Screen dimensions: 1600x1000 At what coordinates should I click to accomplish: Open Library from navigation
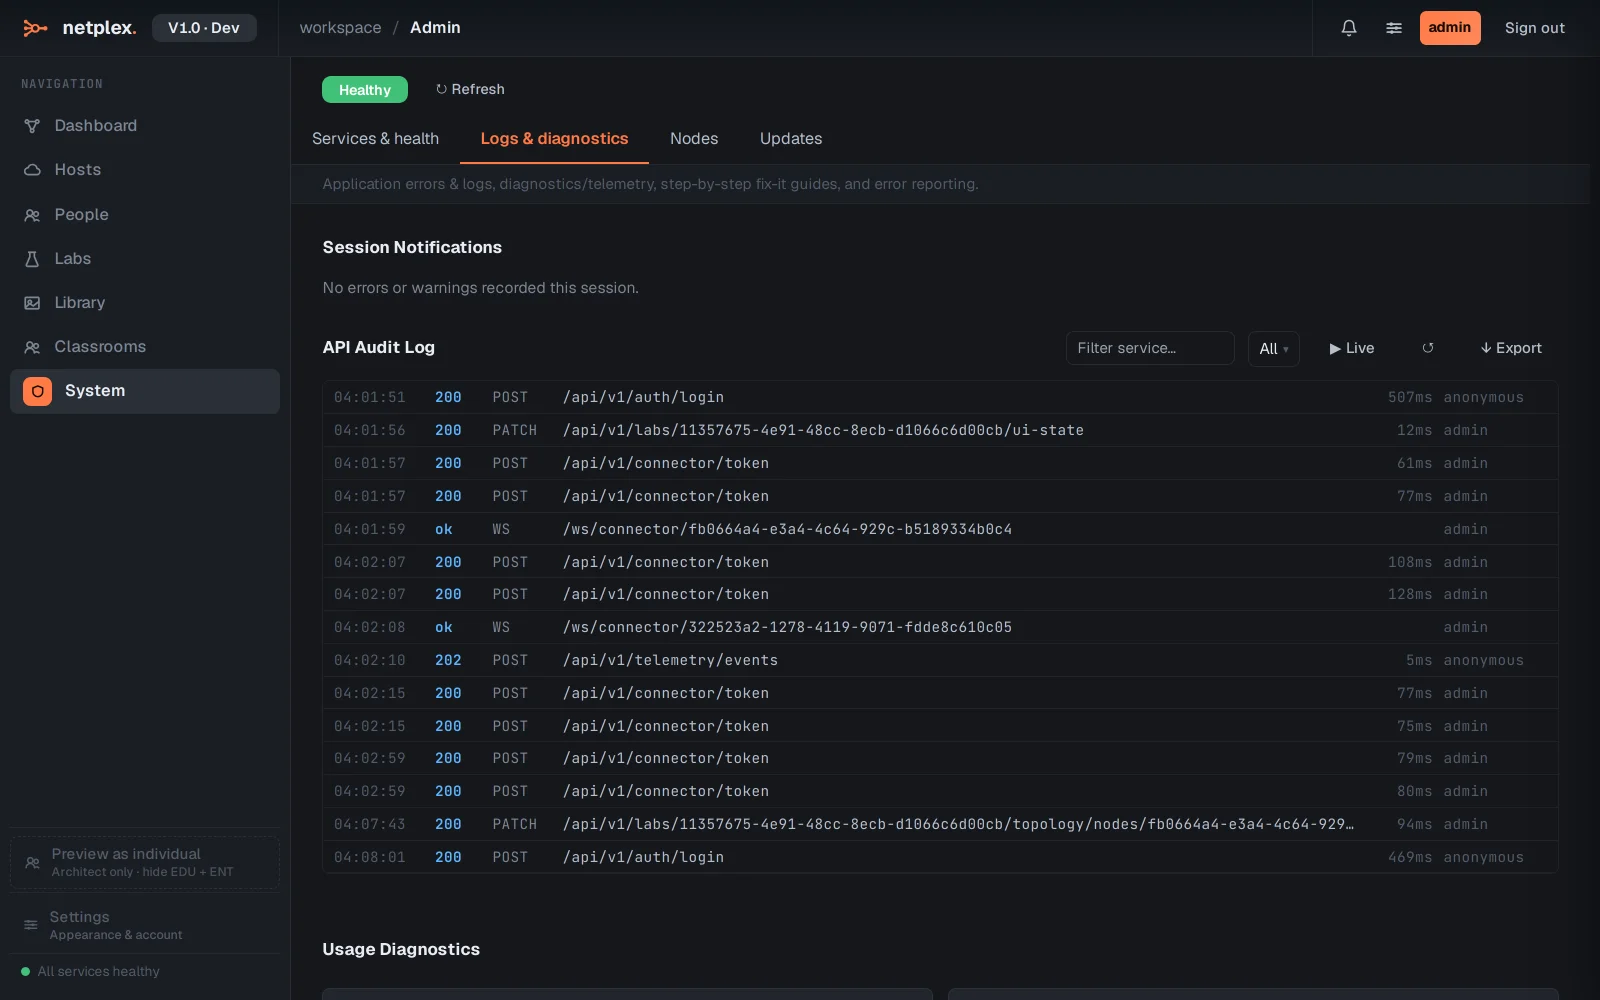(x=145, y=303)
